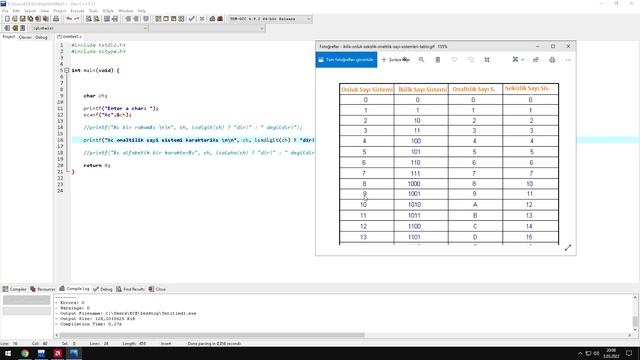The width and height of the screenshot is (640, 360).
Task: Open the Tools menu
Action: 93,11
